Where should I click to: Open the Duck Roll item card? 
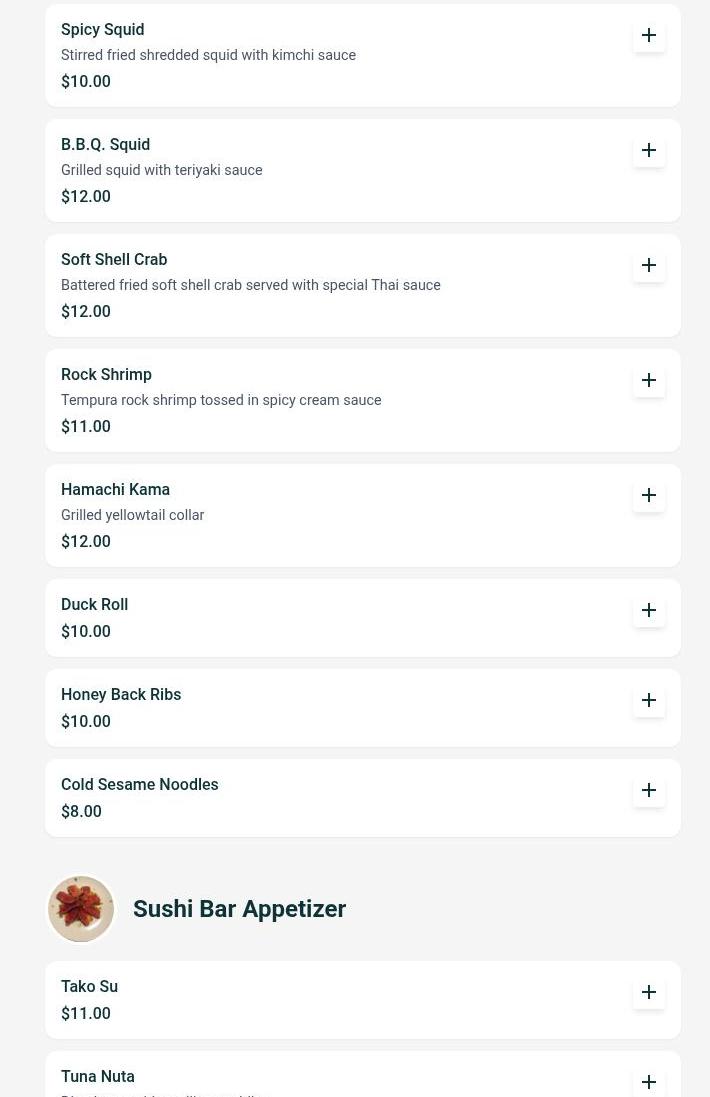[x=362, y=618]
